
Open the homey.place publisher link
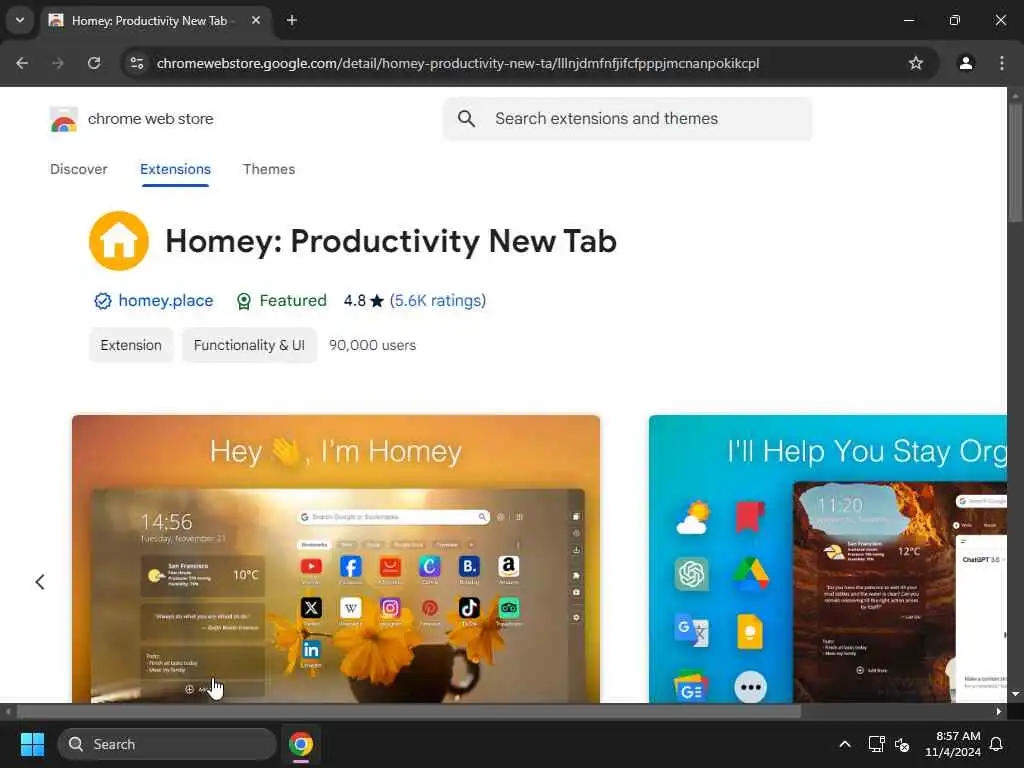click(166, 300)
